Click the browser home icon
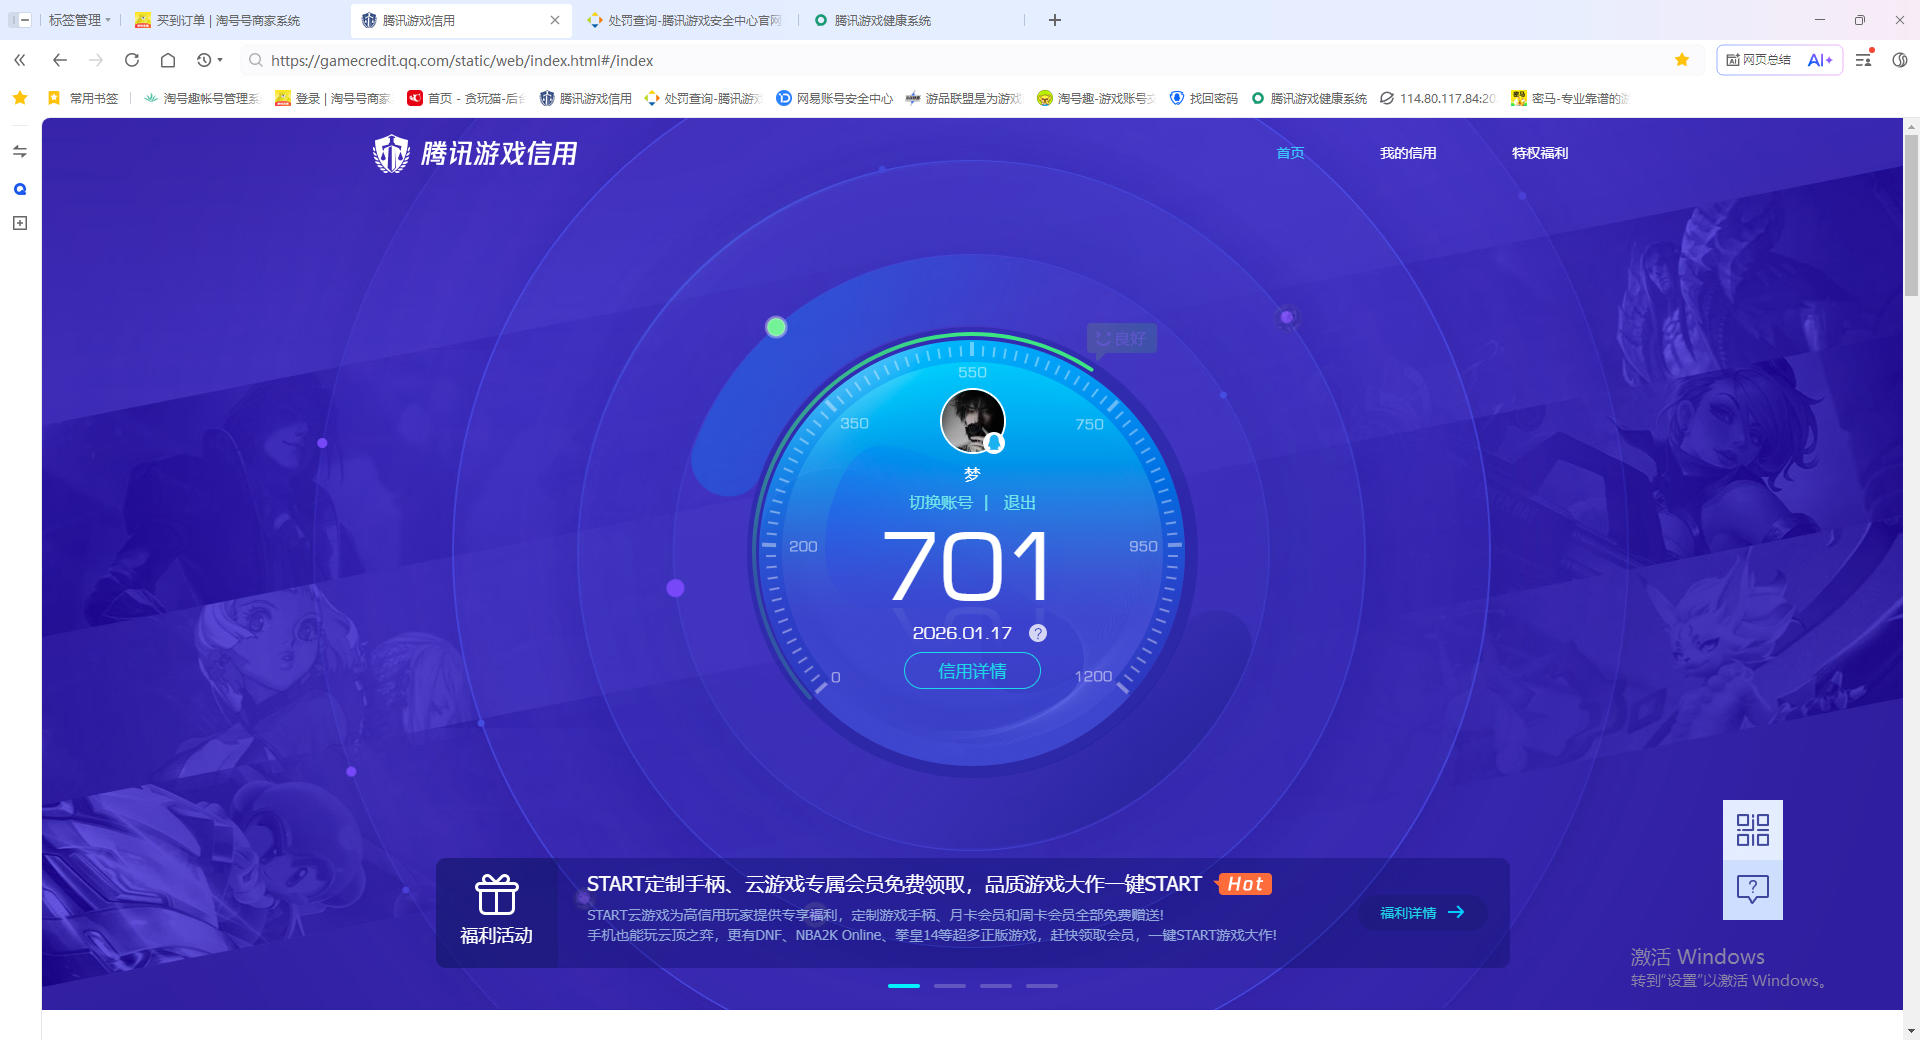The width and height of the screenshot is (1920, 1040). pos(168,60)
